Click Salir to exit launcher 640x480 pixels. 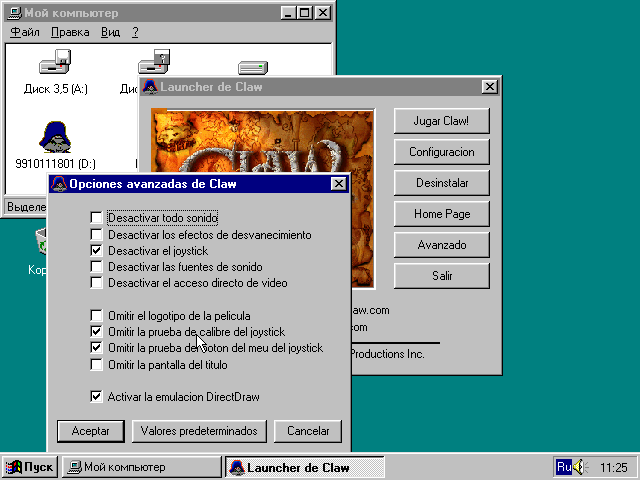[x=442, y=276]
